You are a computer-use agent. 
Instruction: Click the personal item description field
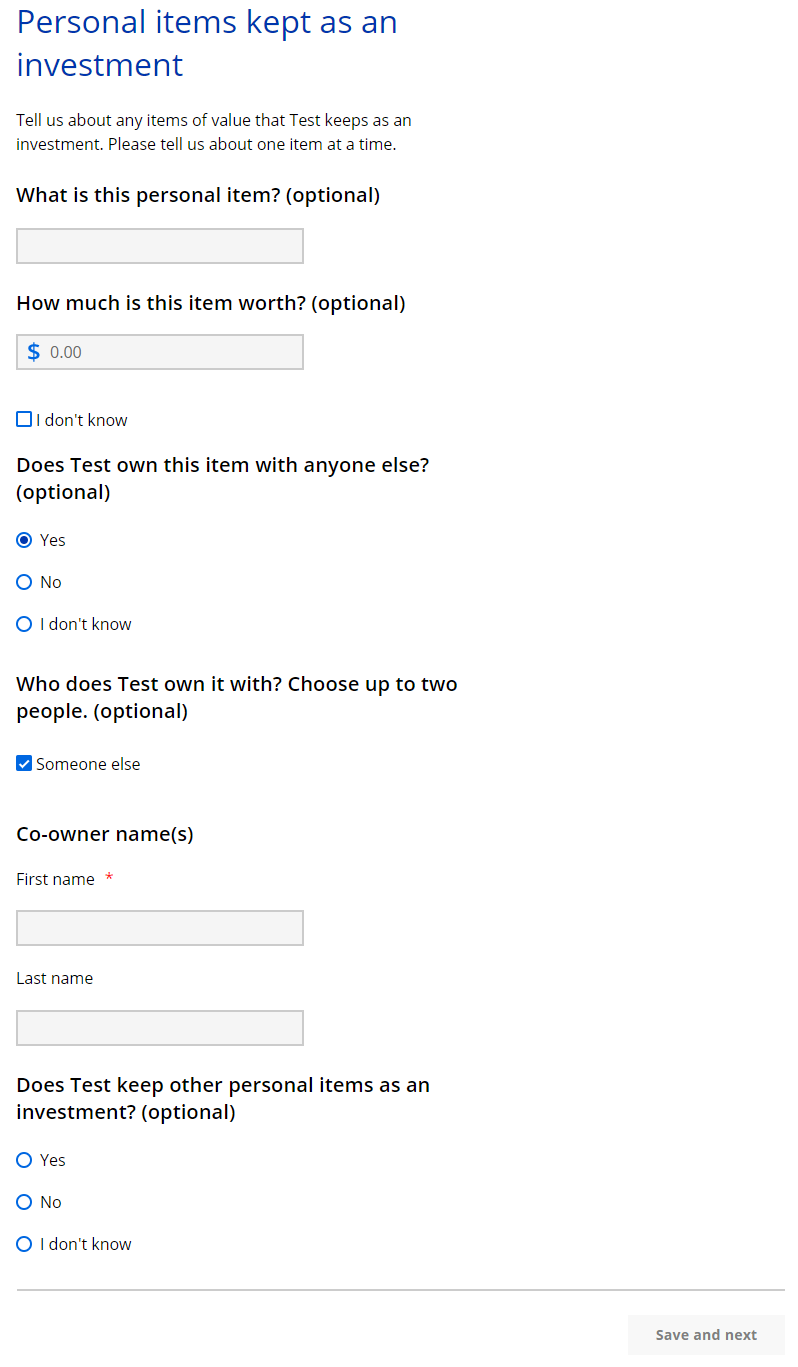click(160, 246)
